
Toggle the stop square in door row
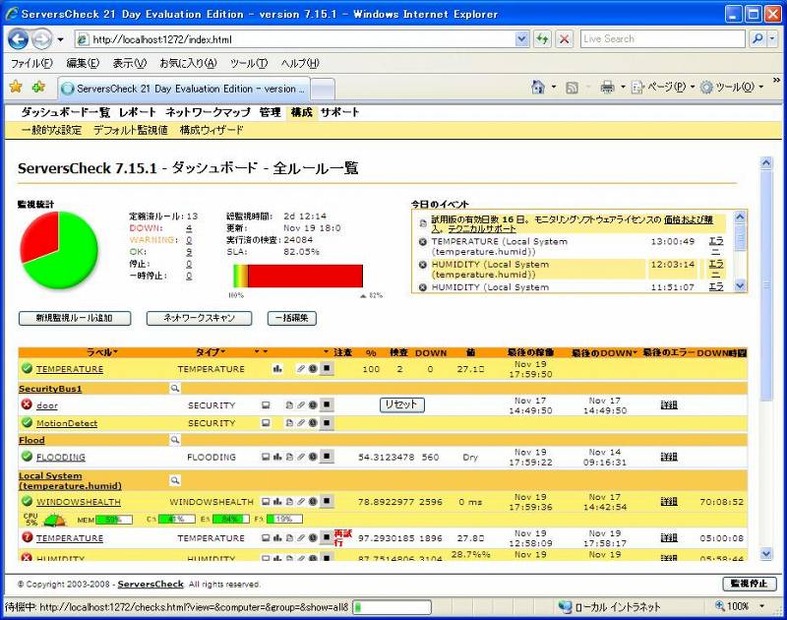327,405
